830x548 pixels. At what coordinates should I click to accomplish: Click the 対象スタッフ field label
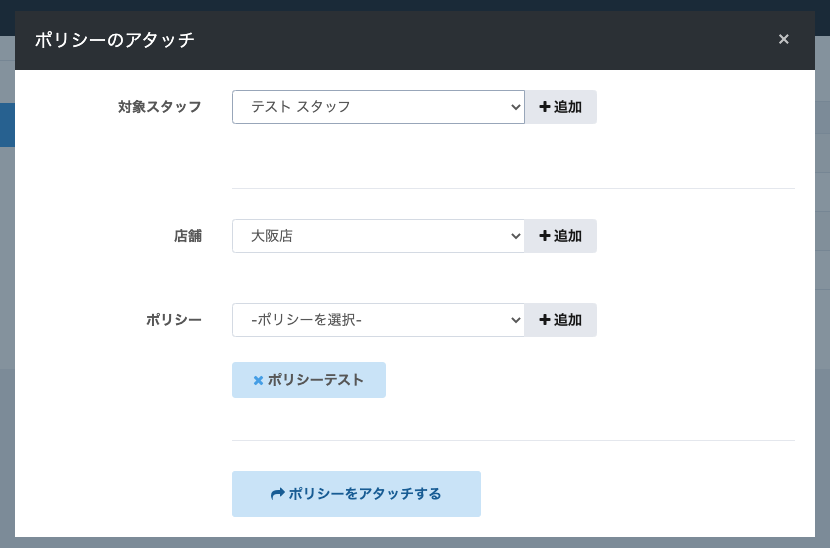click(x=160, y=107)
